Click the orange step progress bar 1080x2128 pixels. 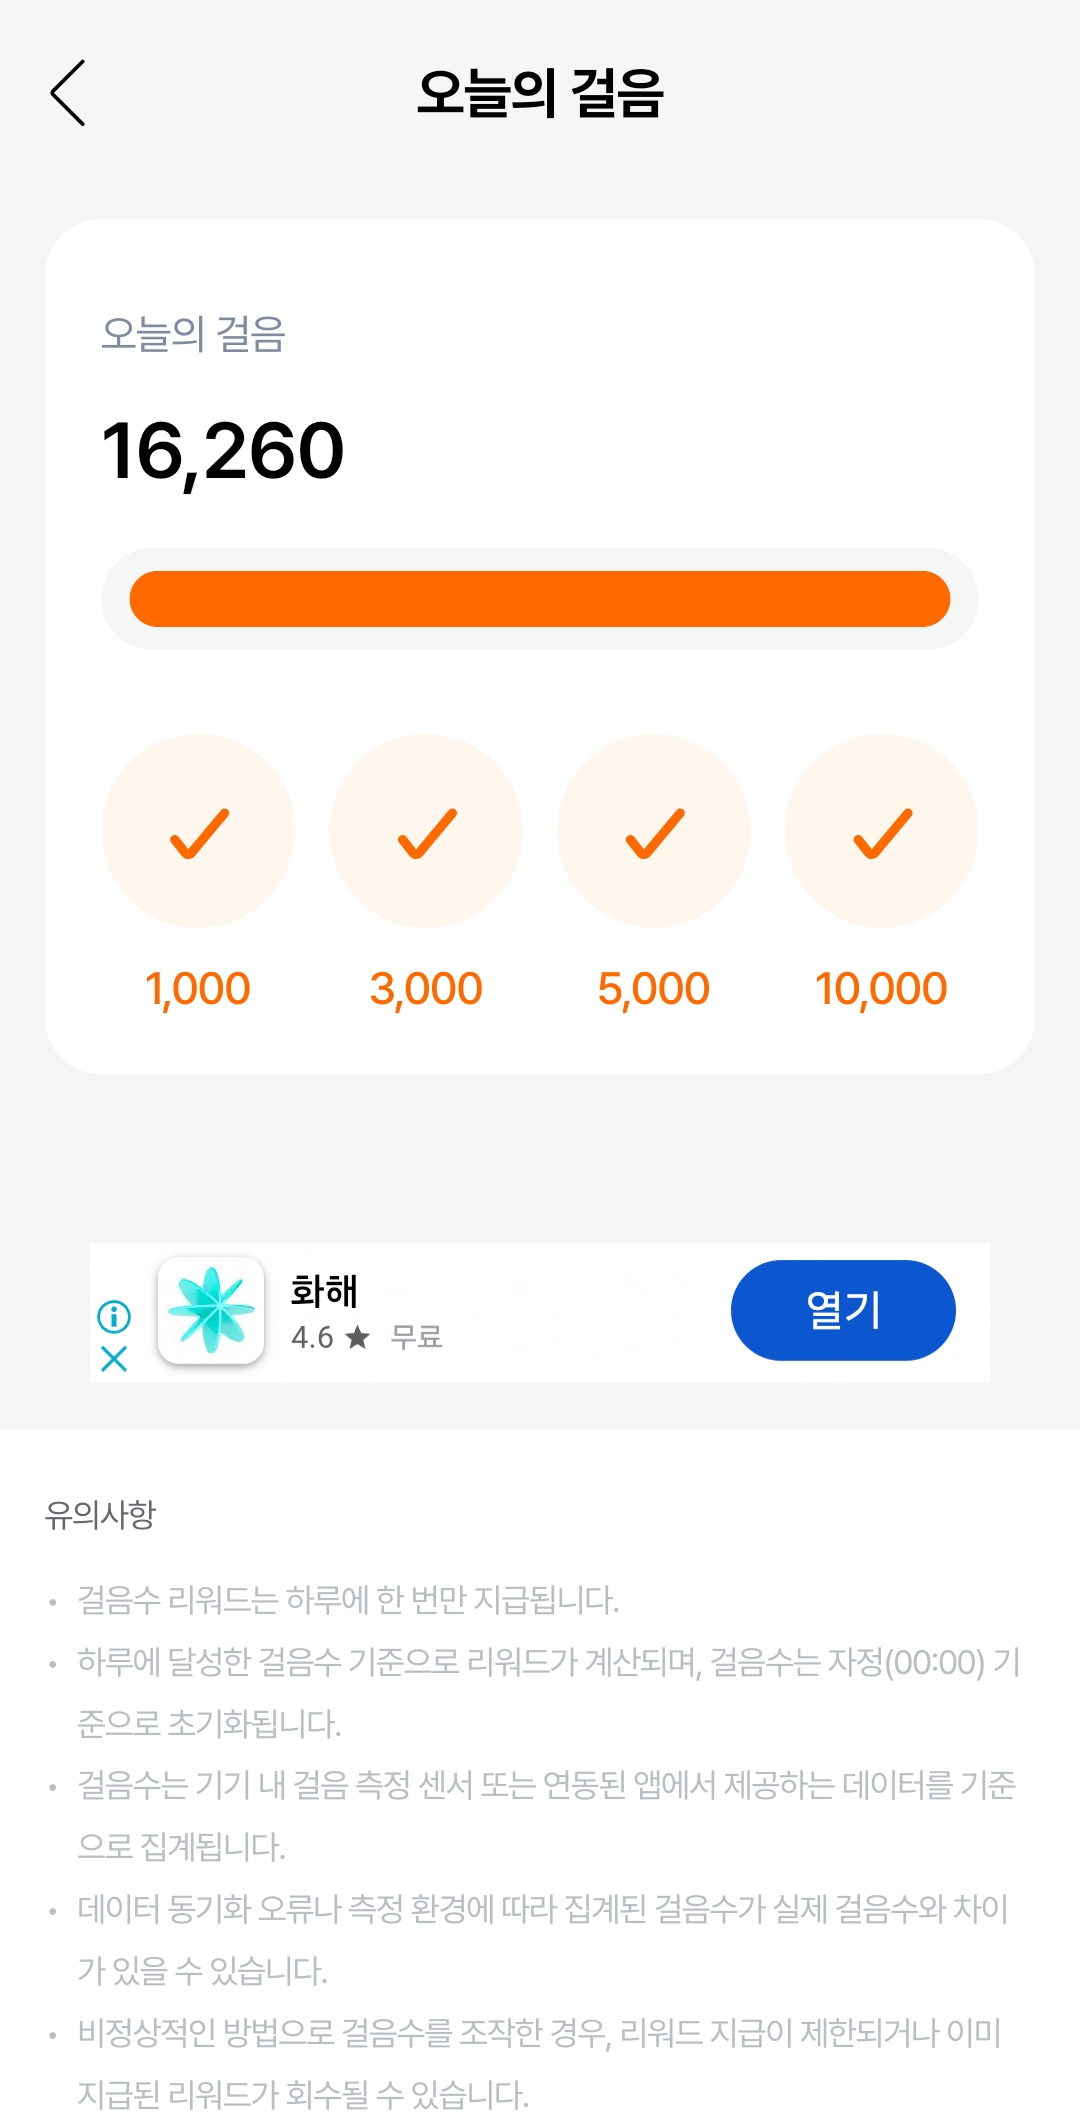click(x=540, y=599)
